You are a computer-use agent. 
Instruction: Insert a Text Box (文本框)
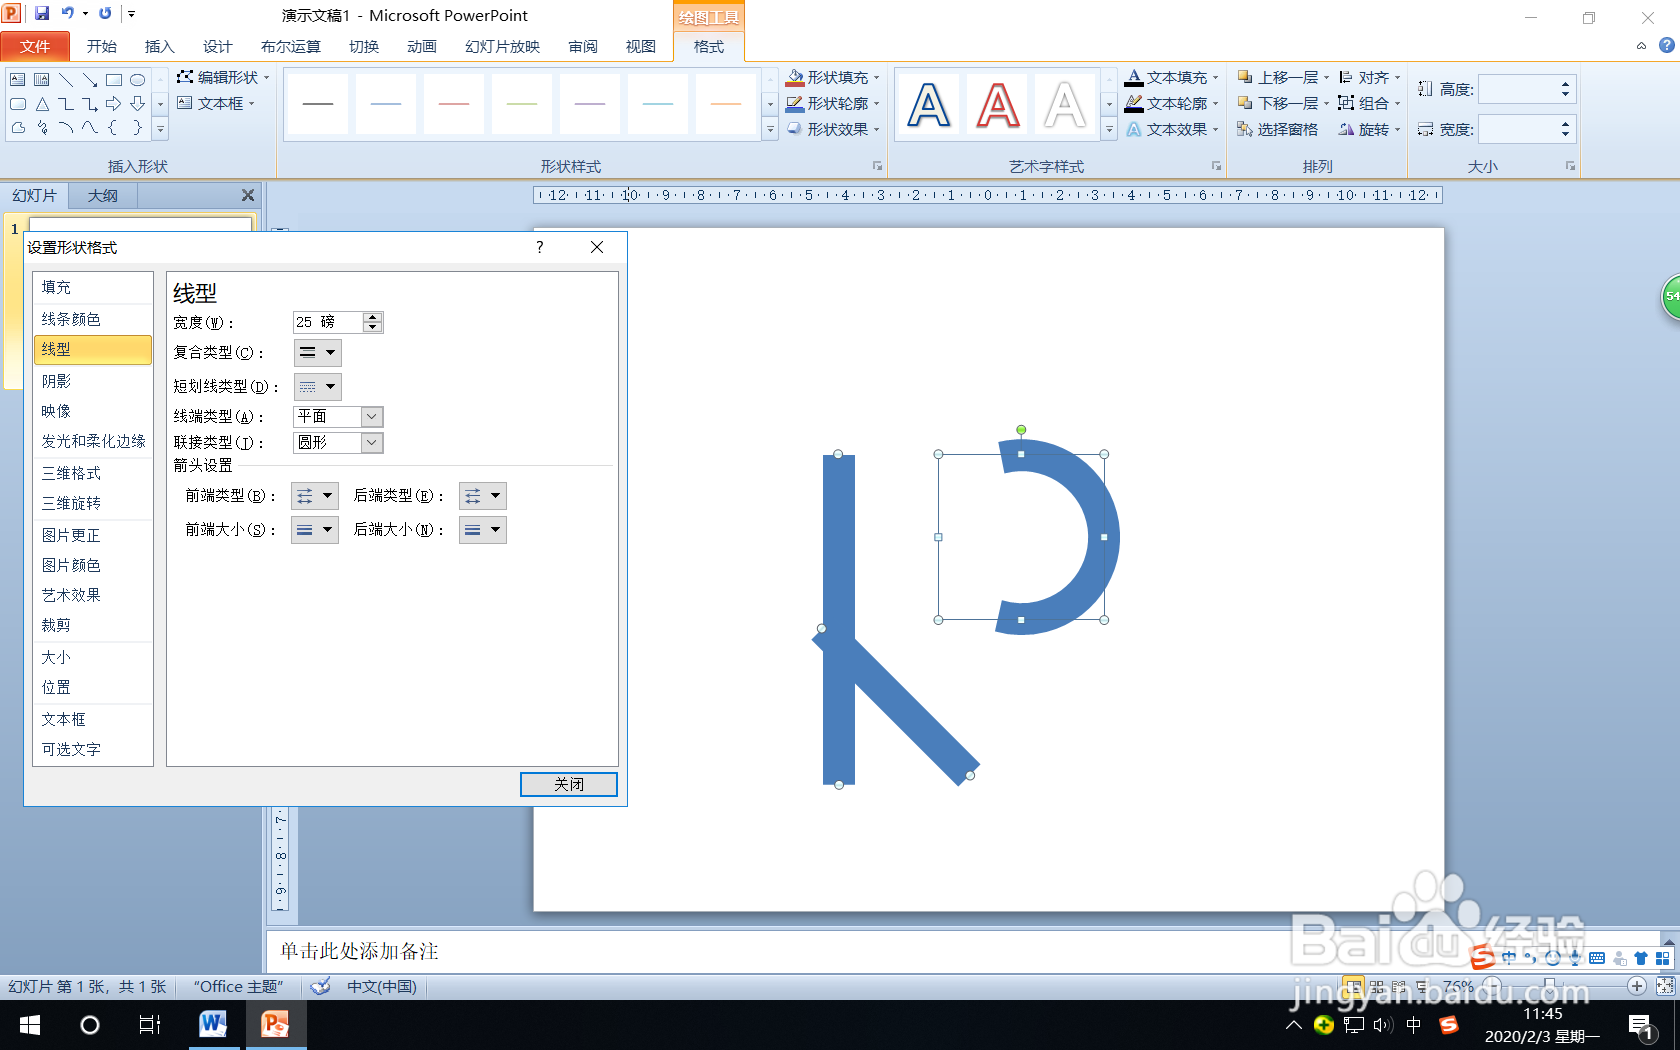click(x=219, y=103)
